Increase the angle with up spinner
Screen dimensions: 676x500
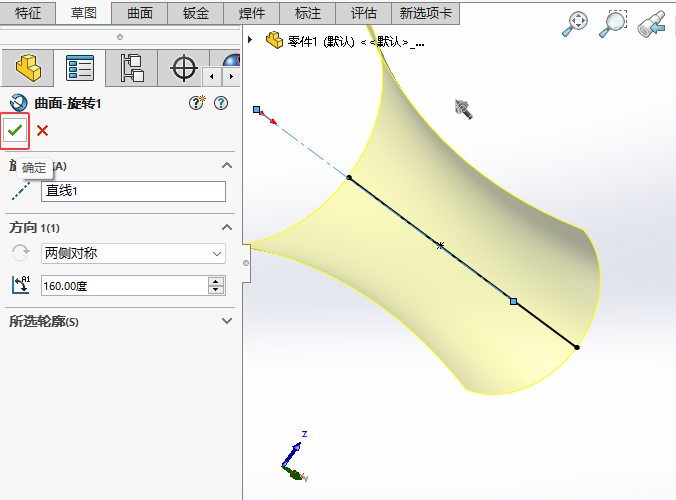click(216, 281)
